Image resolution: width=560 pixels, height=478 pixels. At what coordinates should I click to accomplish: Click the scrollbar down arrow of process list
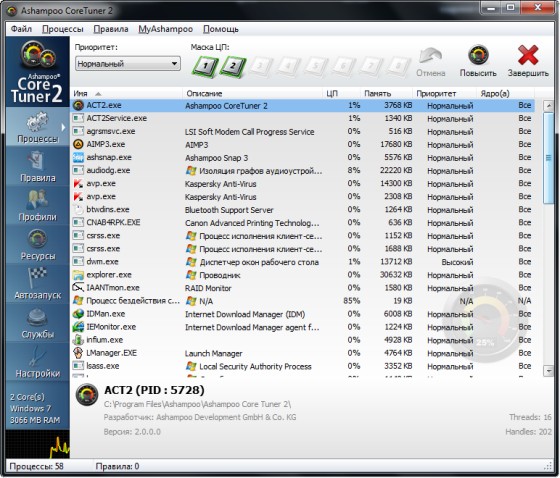548,371
